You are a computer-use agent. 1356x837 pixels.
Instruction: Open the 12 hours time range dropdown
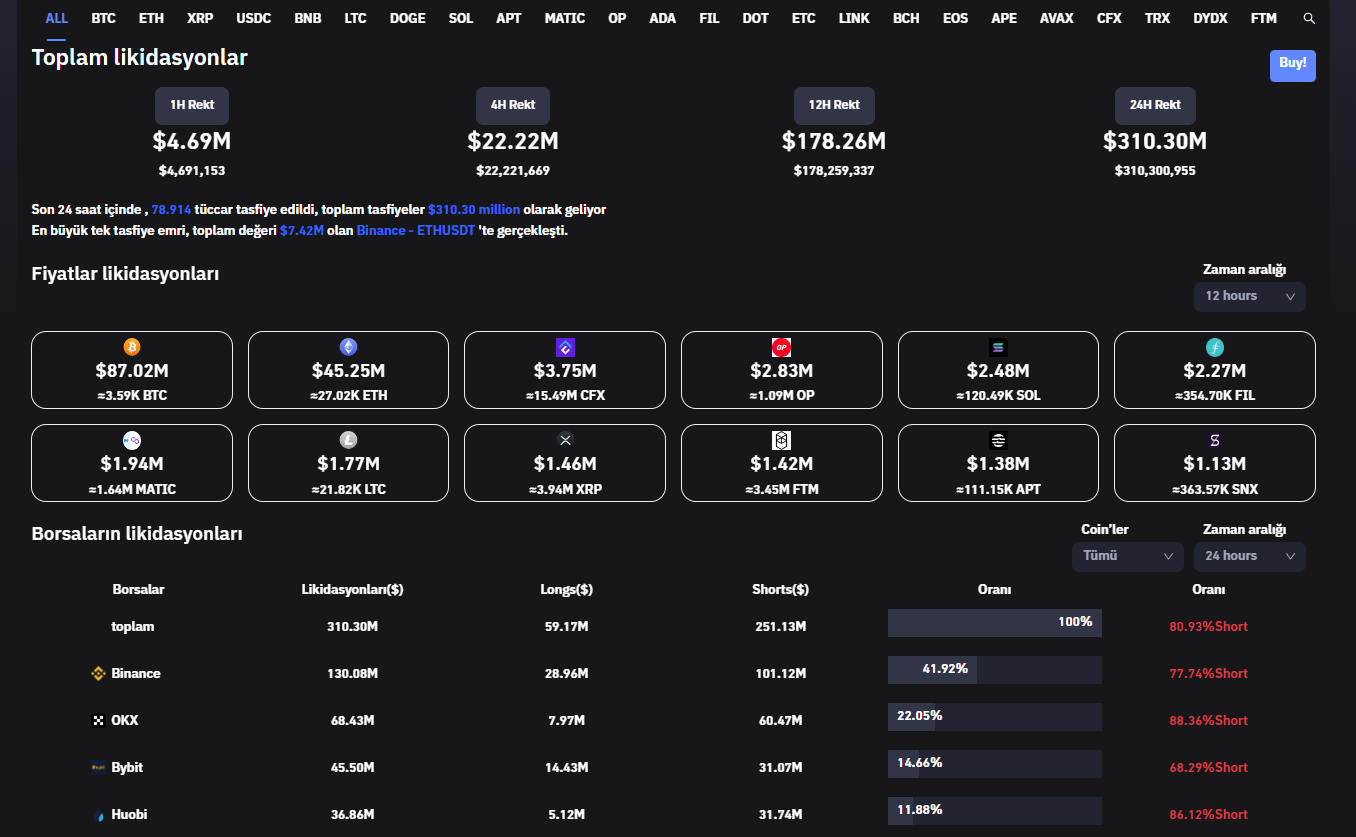pos(1249,296)
